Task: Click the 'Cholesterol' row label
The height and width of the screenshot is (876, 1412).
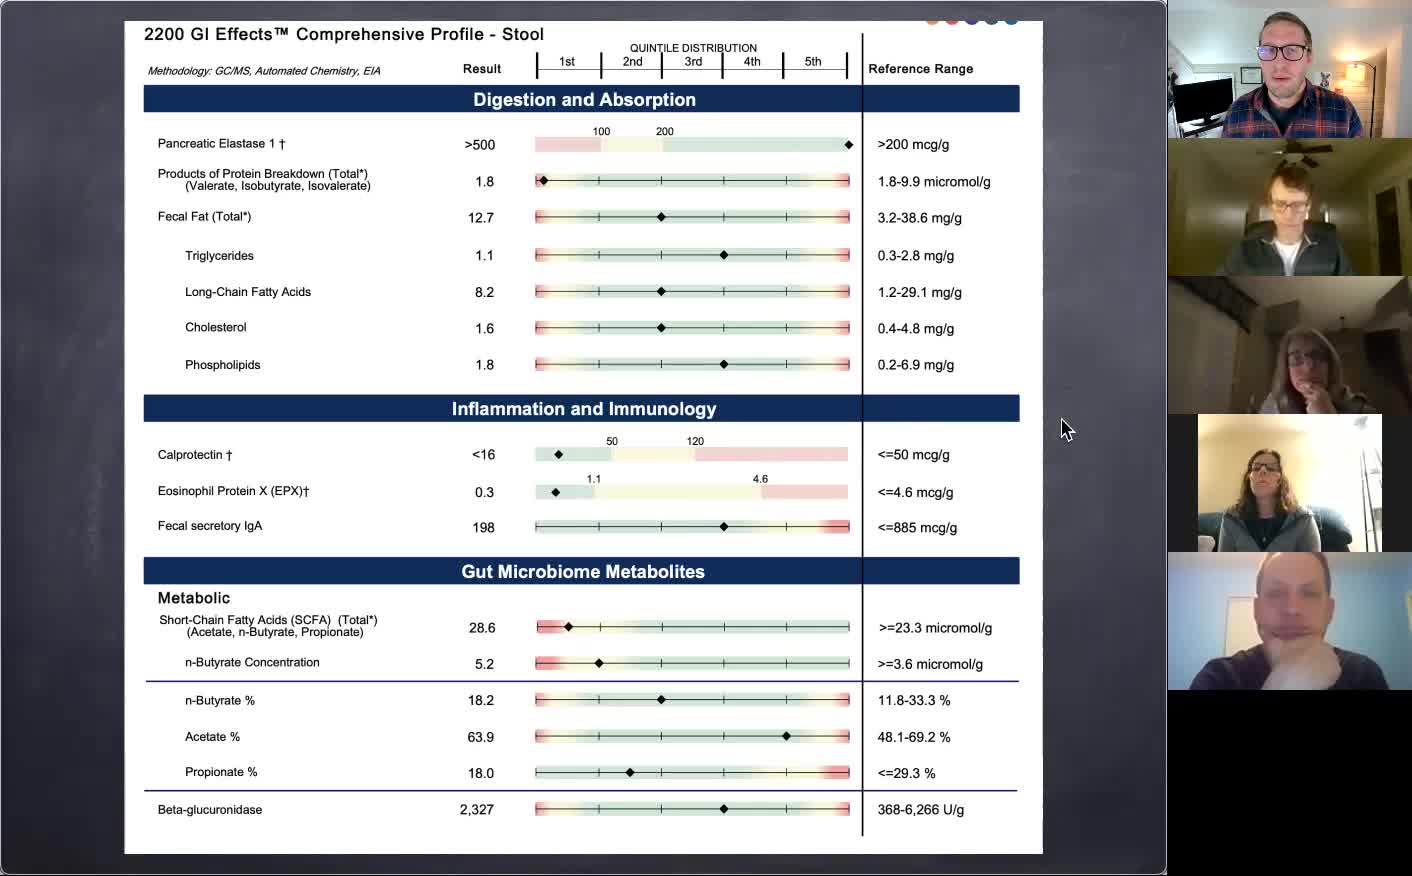Action: (215, 328)
